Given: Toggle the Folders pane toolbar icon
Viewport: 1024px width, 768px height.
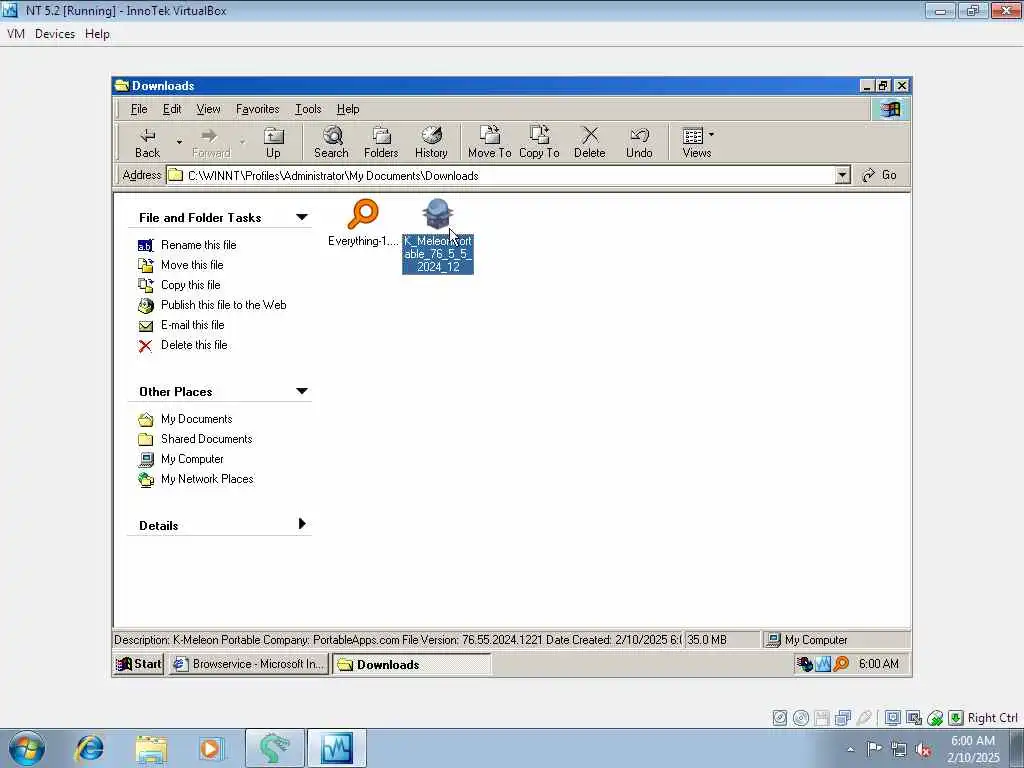Looking at the screenshot, I should pos(381,143).
